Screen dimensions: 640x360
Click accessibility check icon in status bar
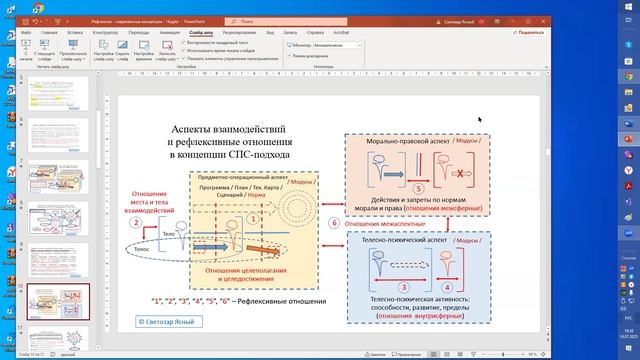pyautogui.click(x=53, y=355)
